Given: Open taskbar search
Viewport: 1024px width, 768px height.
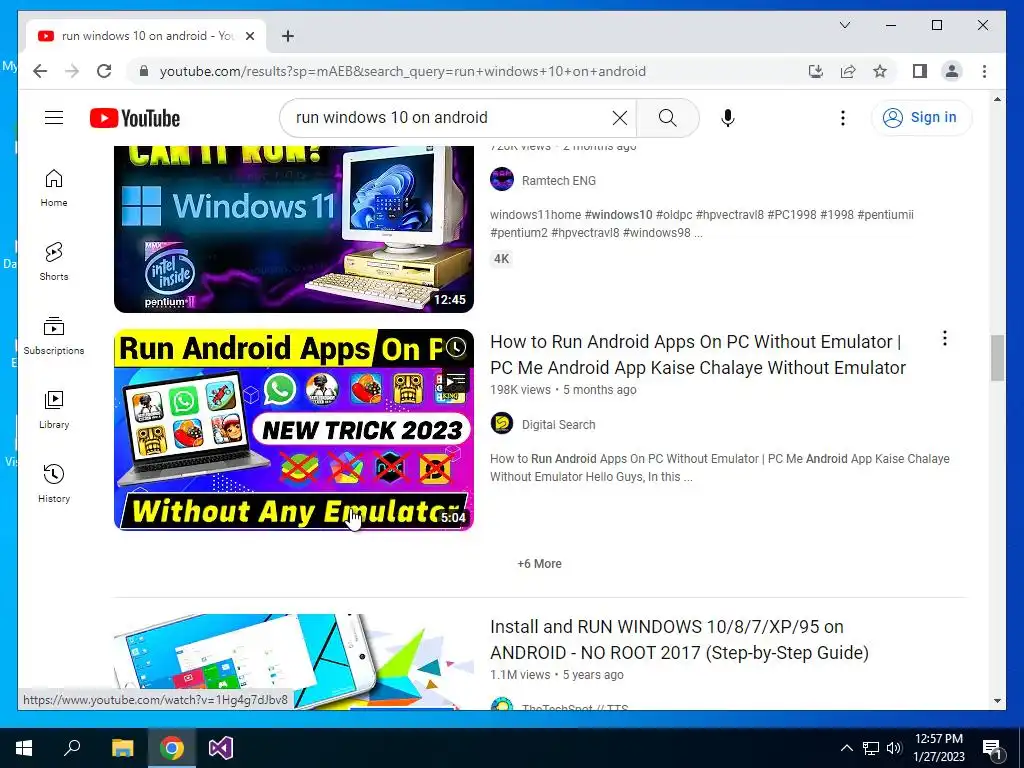Looking at the screenshot, I should point(72,748).
